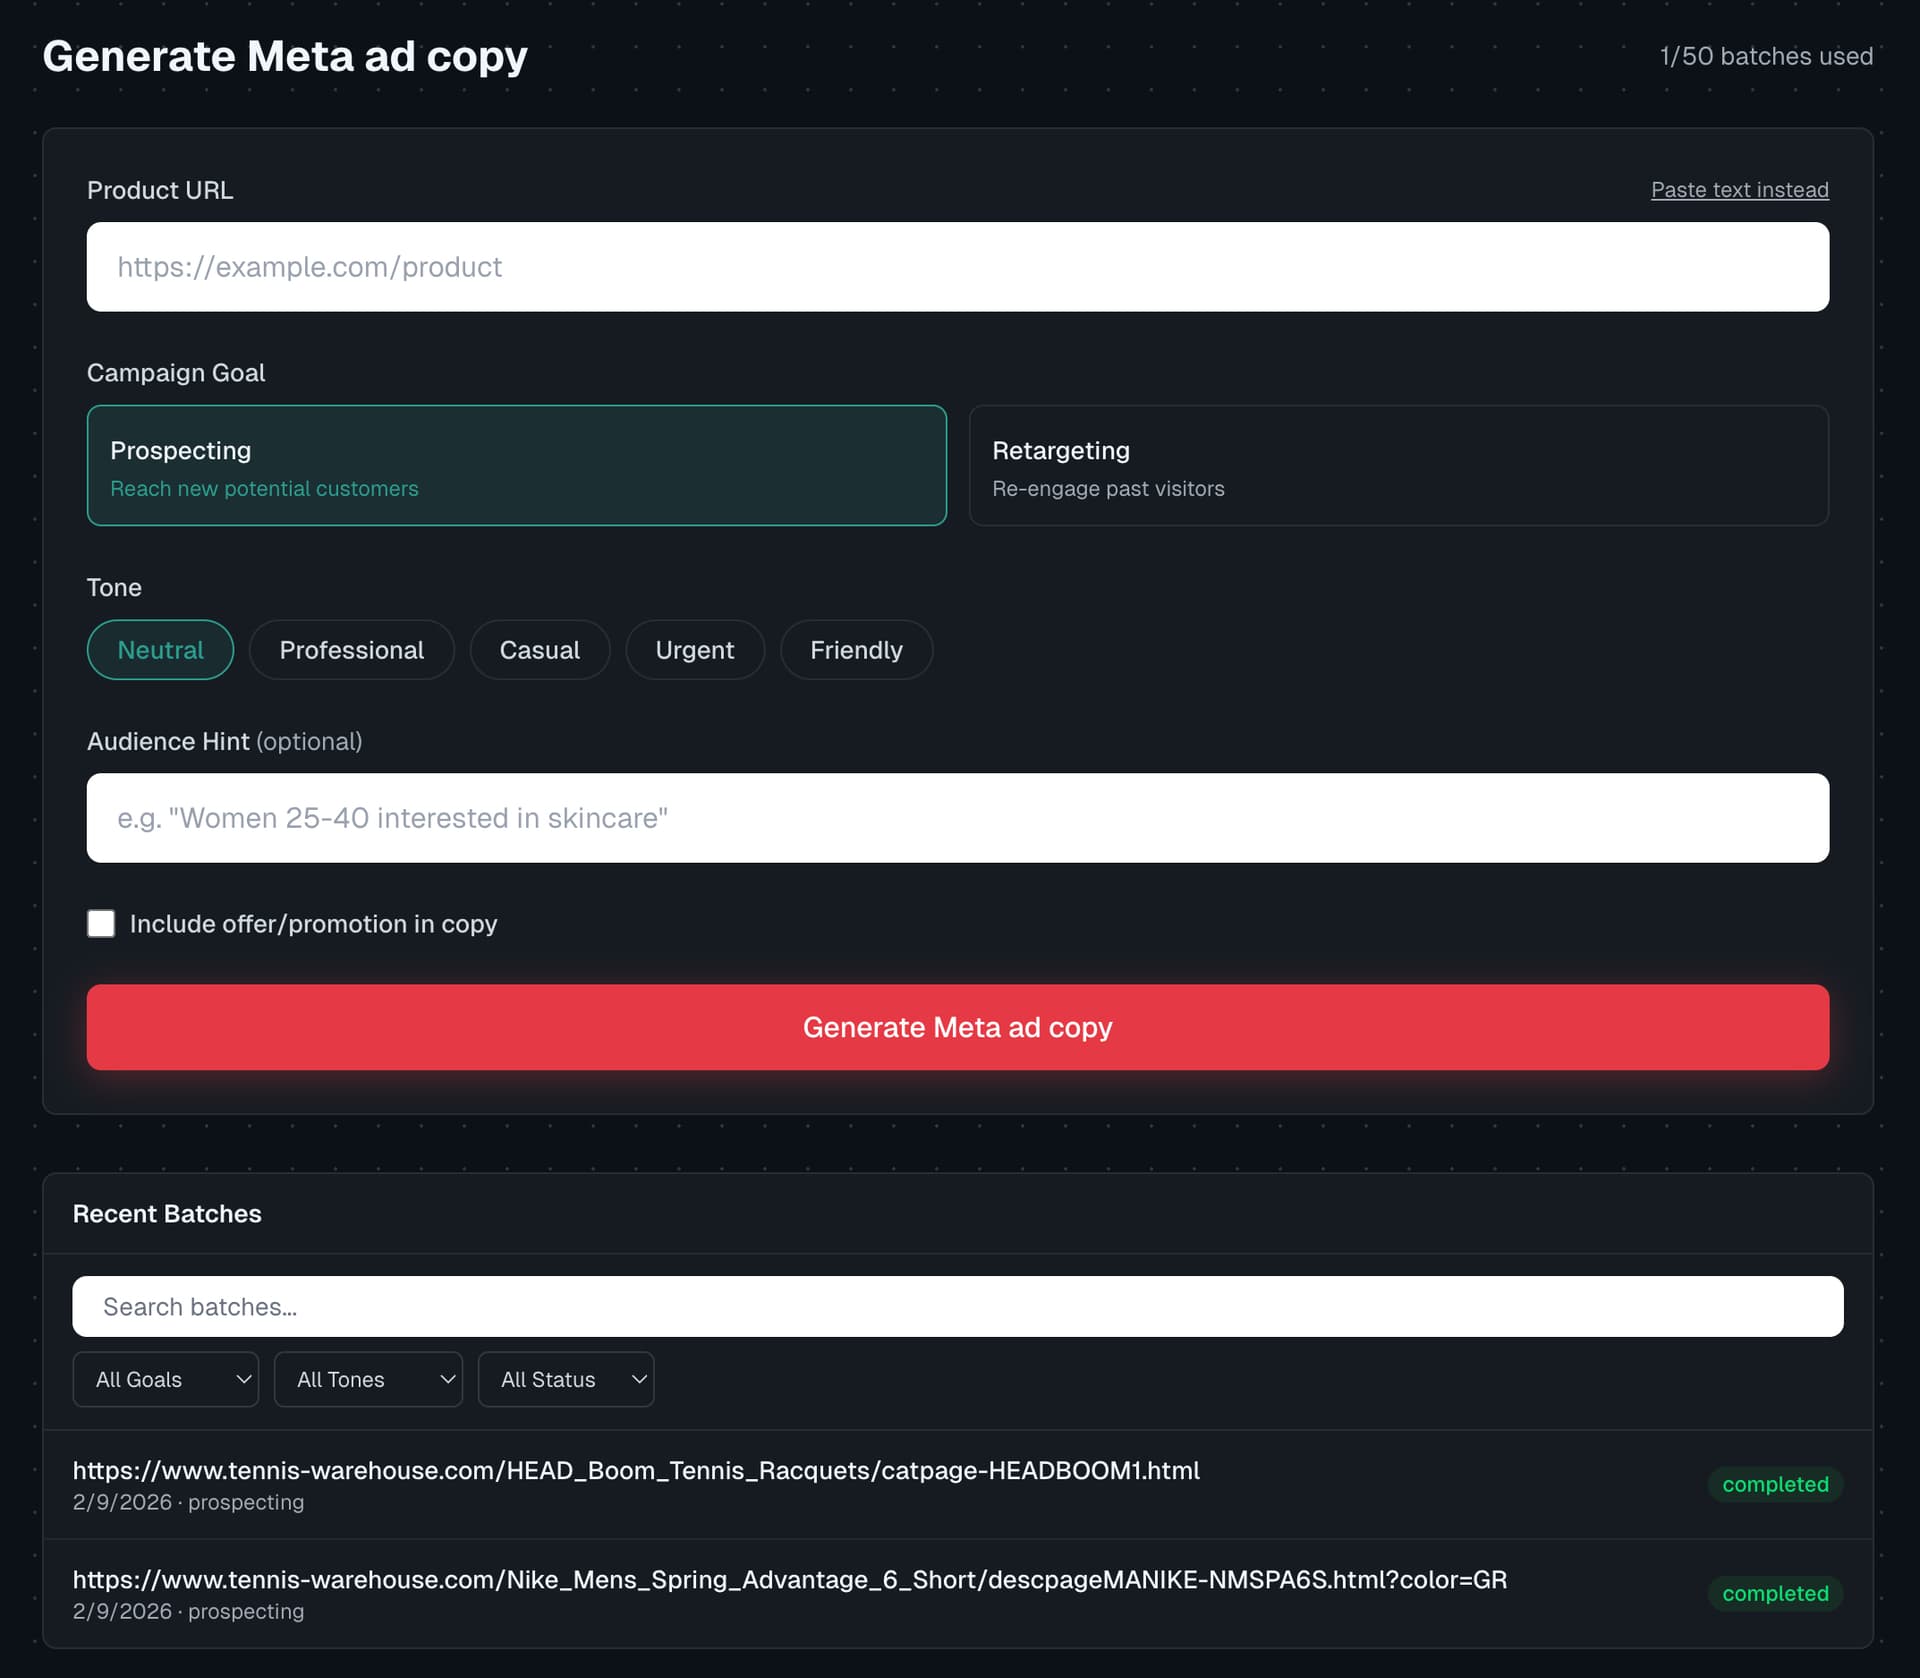Image resolution: width=1920 pixels, height=1678 pixels.
Task: Click the completed badge on the HEAD batch
Action: (x=1775, y=1484)
